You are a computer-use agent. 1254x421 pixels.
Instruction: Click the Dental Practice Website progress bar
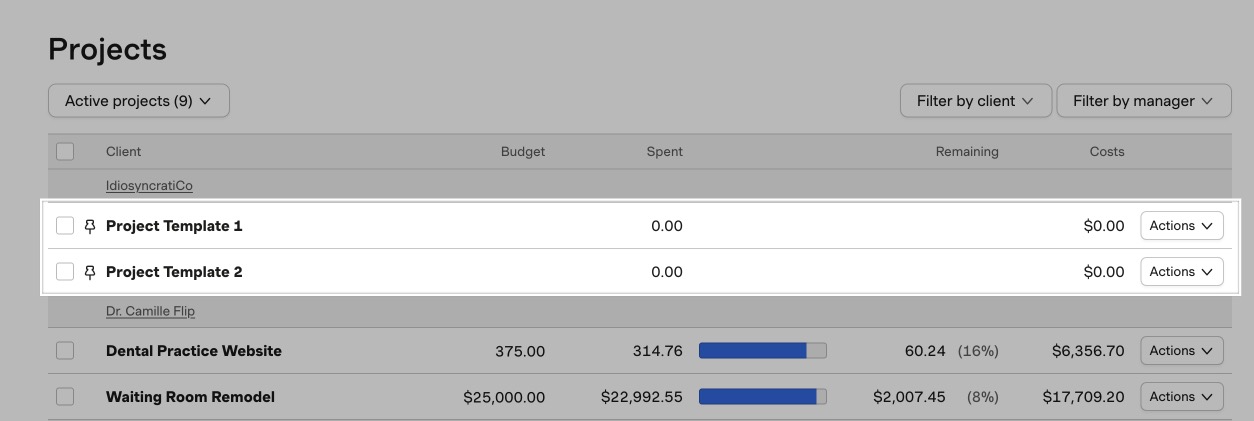tap(762, 351)
